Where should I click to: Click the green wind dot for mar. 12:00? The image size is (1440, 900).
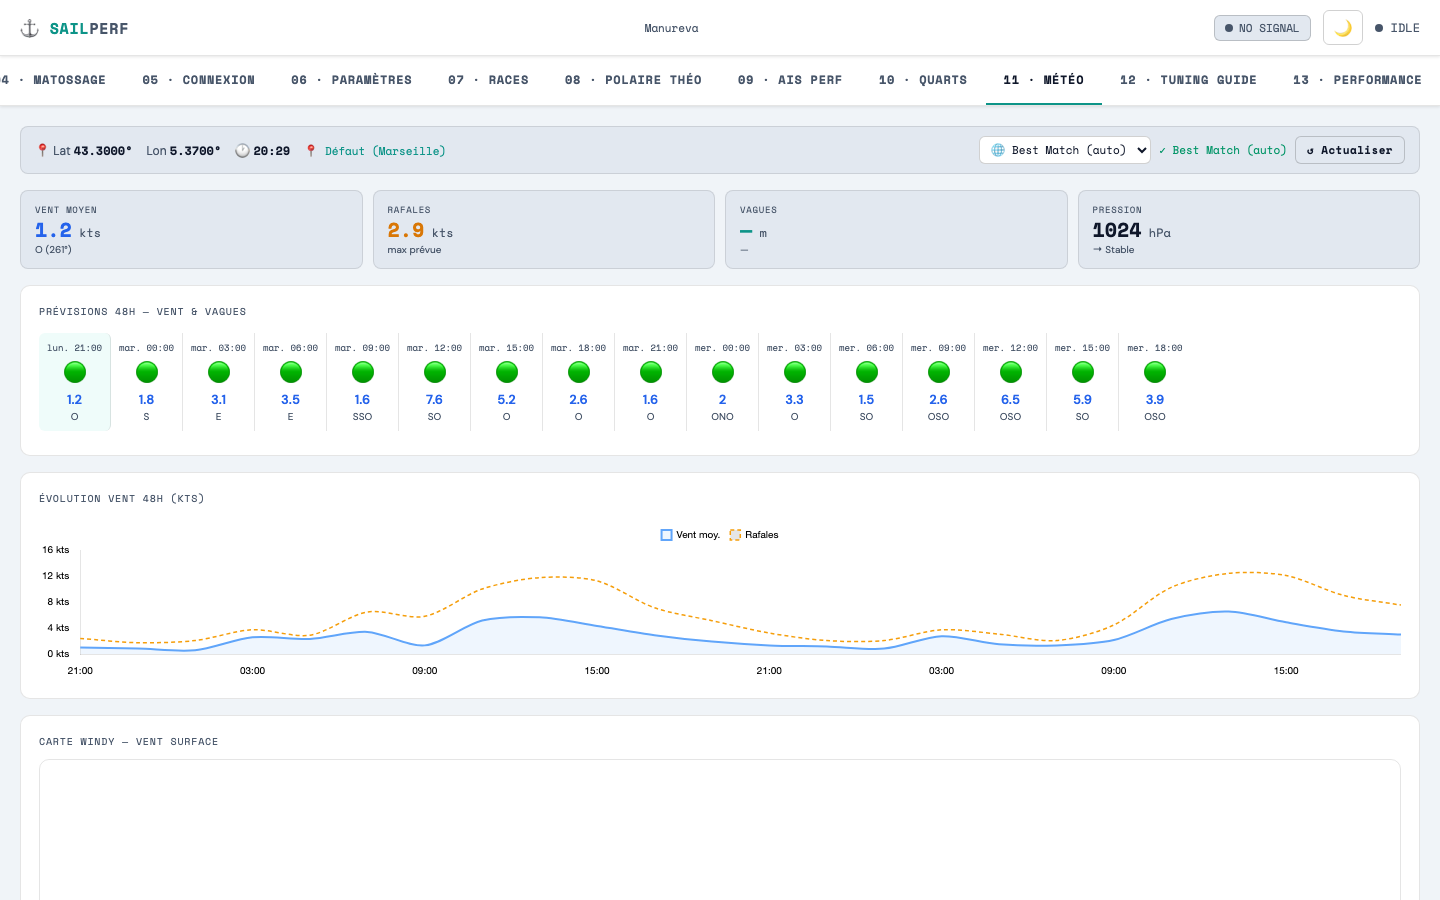click(x=435, y=372)
